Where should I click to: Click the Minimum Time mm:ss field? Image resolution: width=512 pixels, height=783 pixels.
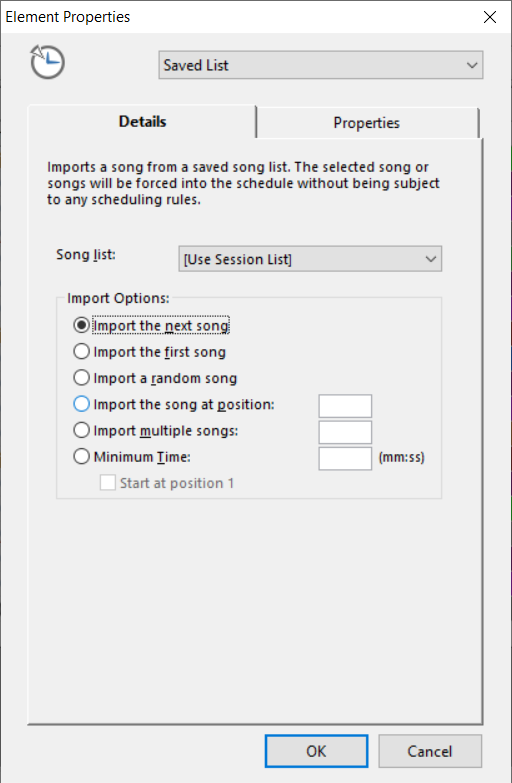[x=345, y=458]
